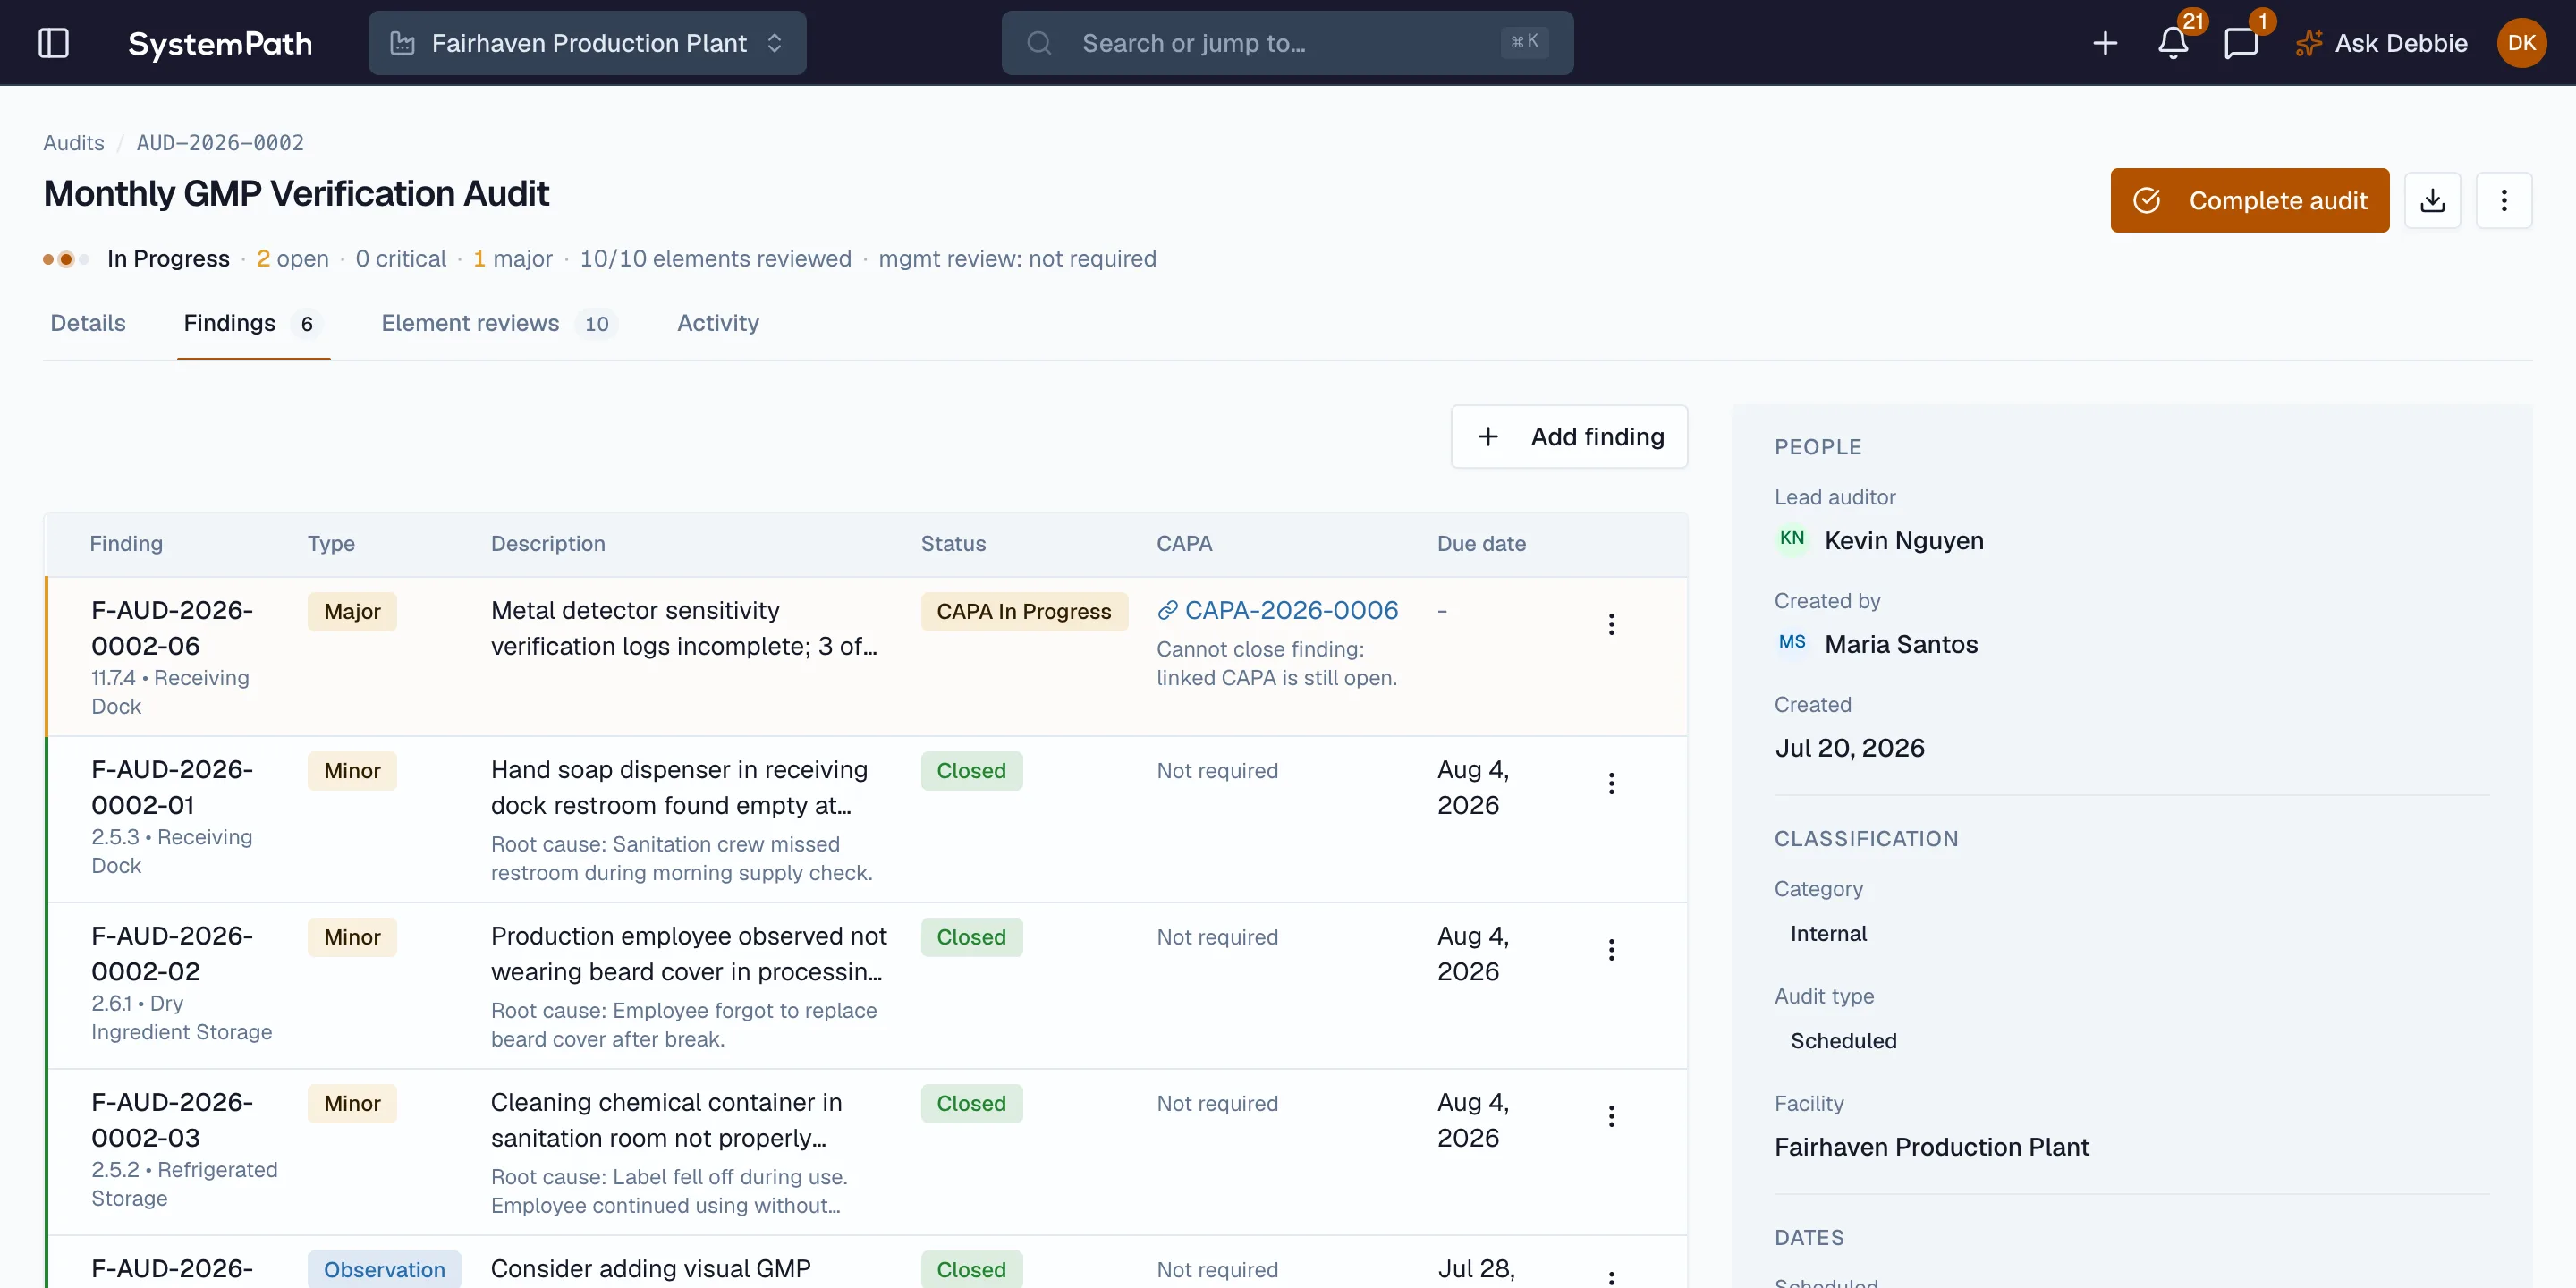Image resolution: width=2576 pixels, height=1288 pixels.
Task: Click the Add finding button
Action: tap(1569, 436)
